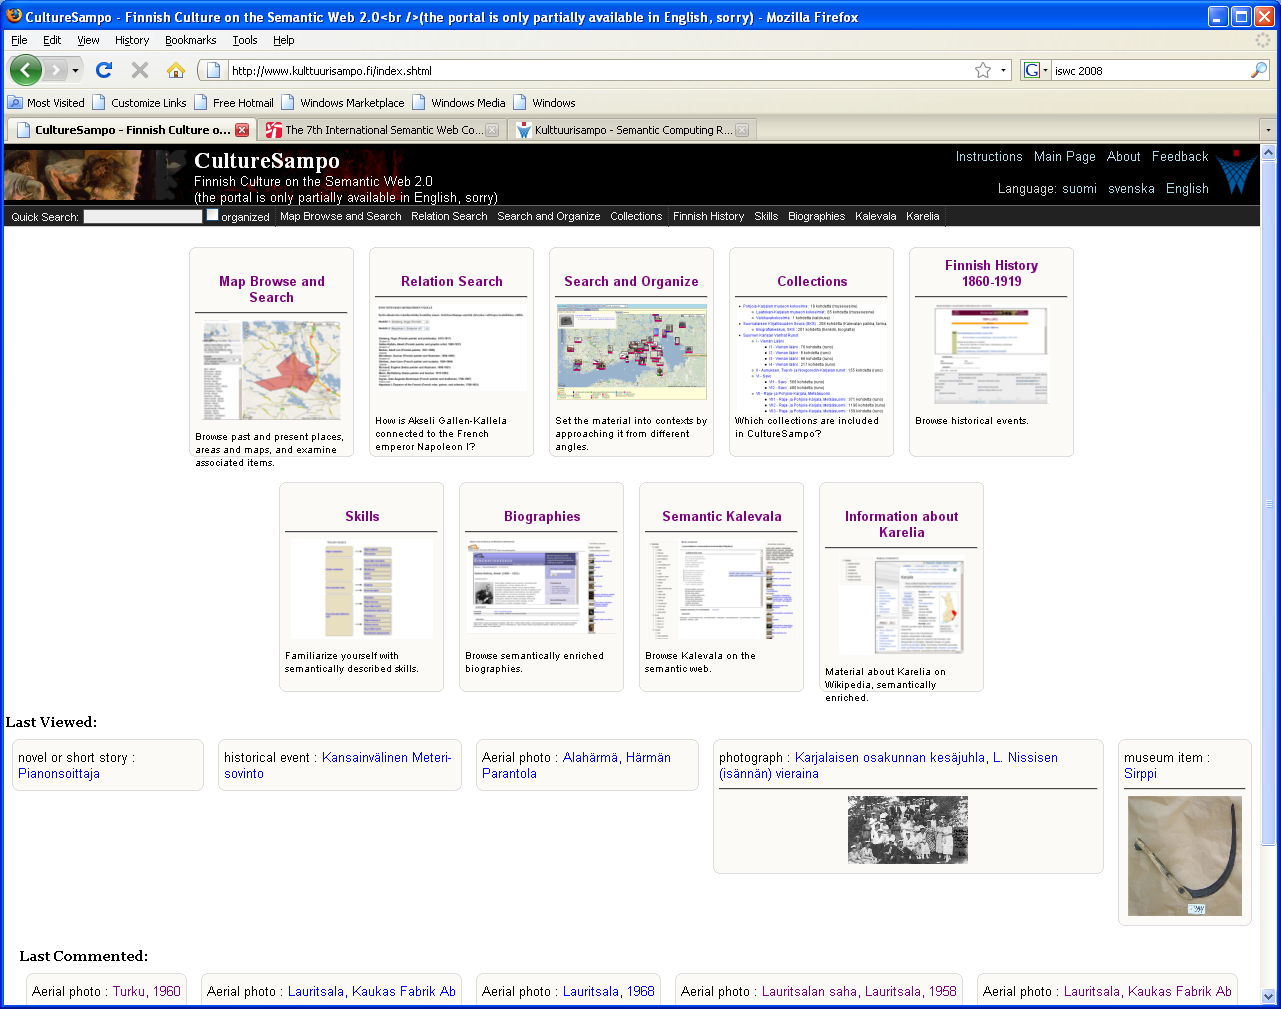1281x1009 pixels.
Task: Click the Google search box
Action: pos(1150,70)
